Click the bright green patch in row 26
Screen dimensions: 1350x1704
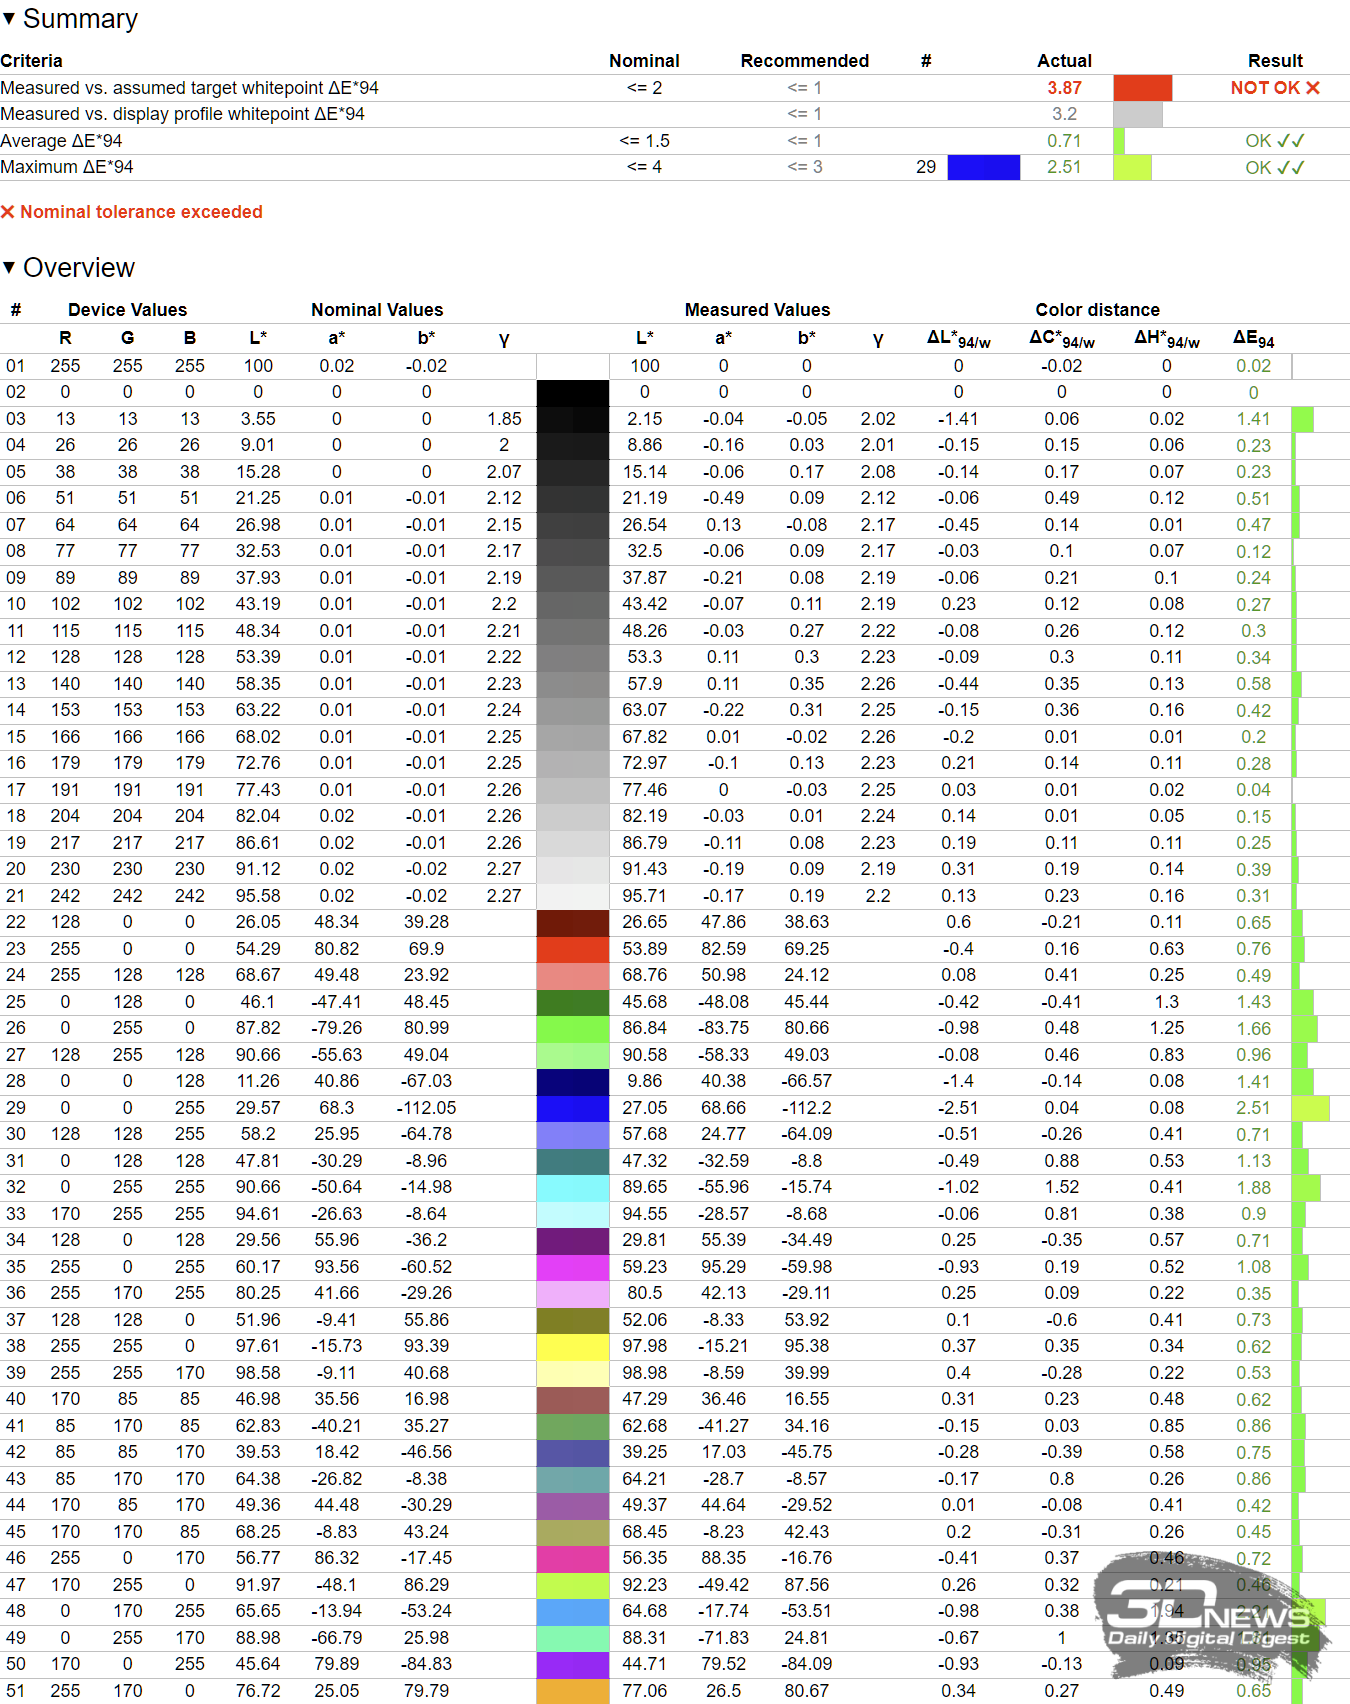(572, 1028)
